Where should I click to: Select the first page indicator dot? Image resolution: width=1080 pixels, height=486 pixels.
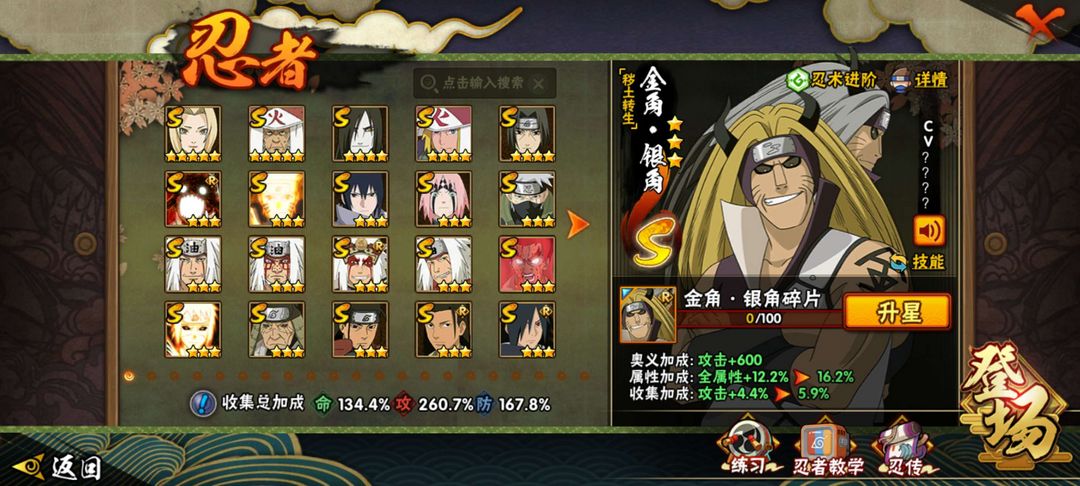pyautogui.click(x=129, y=376)
